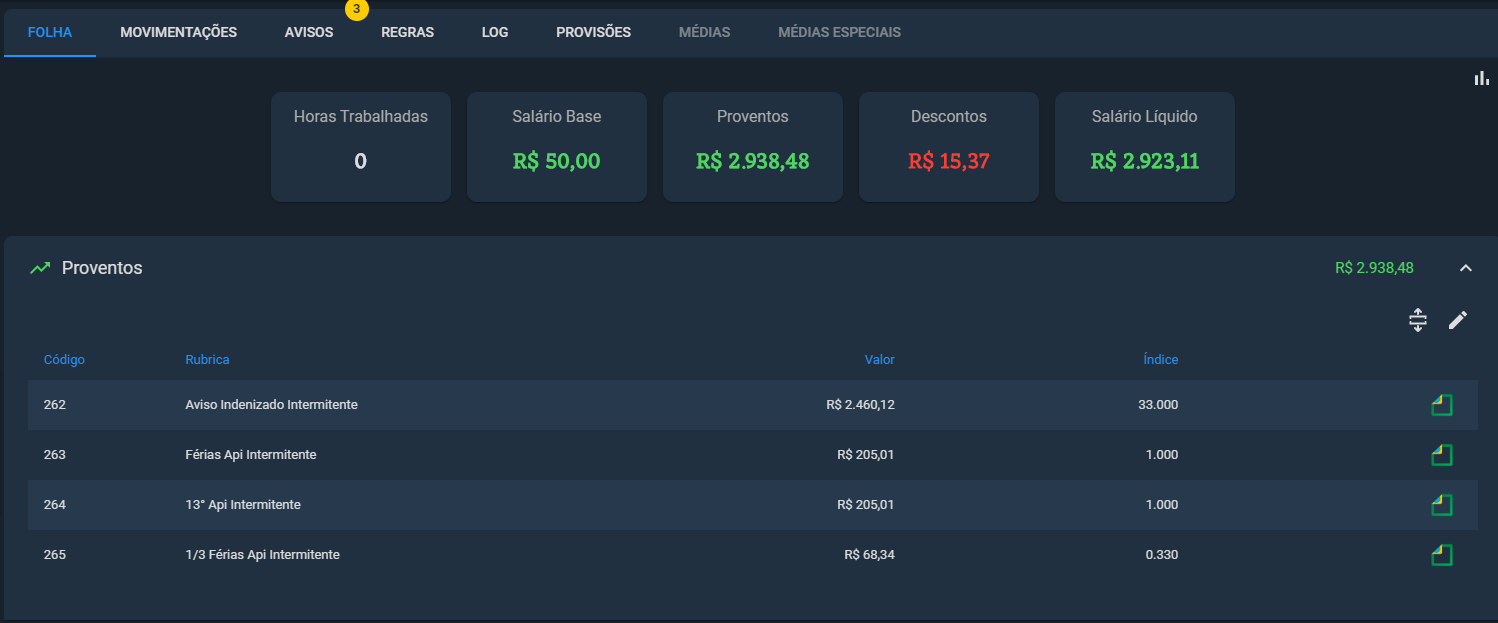Open the note icon for 13° Api Intermitente
Image resolution: width=1498 pixels, height=623 pixels.
coord(1441,505)
